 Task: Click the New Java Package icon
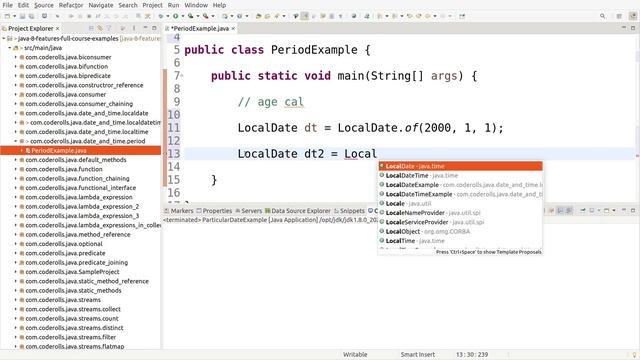point(225,16)
